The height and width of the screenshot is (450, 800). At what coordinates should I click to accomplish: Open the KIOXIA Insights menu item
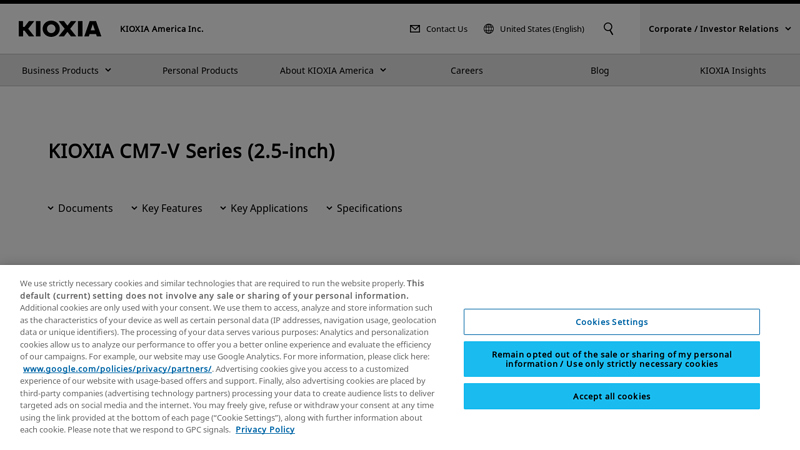pyautogui.click(x=732, y=70)
